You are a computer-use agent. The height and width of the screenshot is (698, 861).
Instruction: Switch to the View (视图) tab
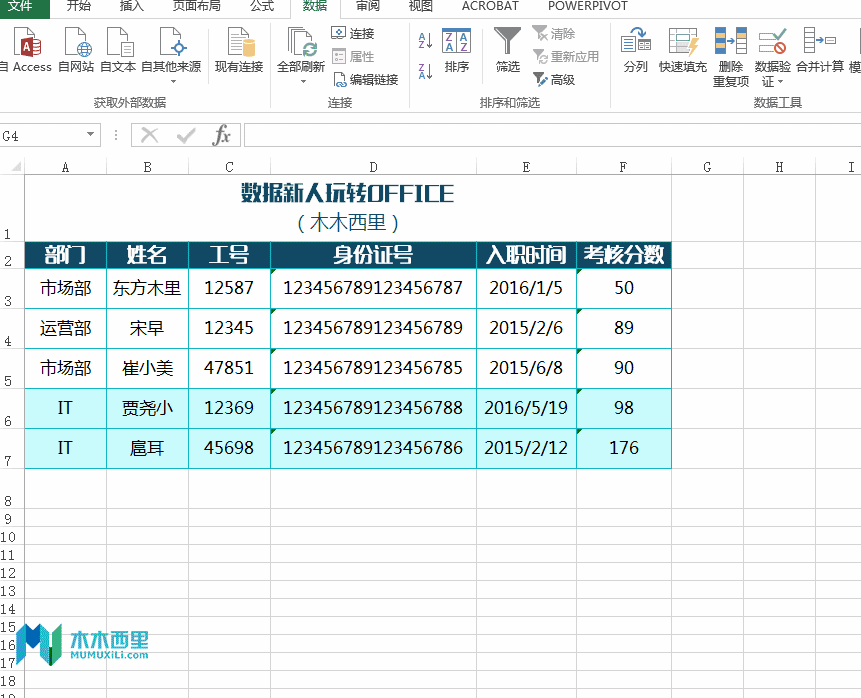pos(421,7)
